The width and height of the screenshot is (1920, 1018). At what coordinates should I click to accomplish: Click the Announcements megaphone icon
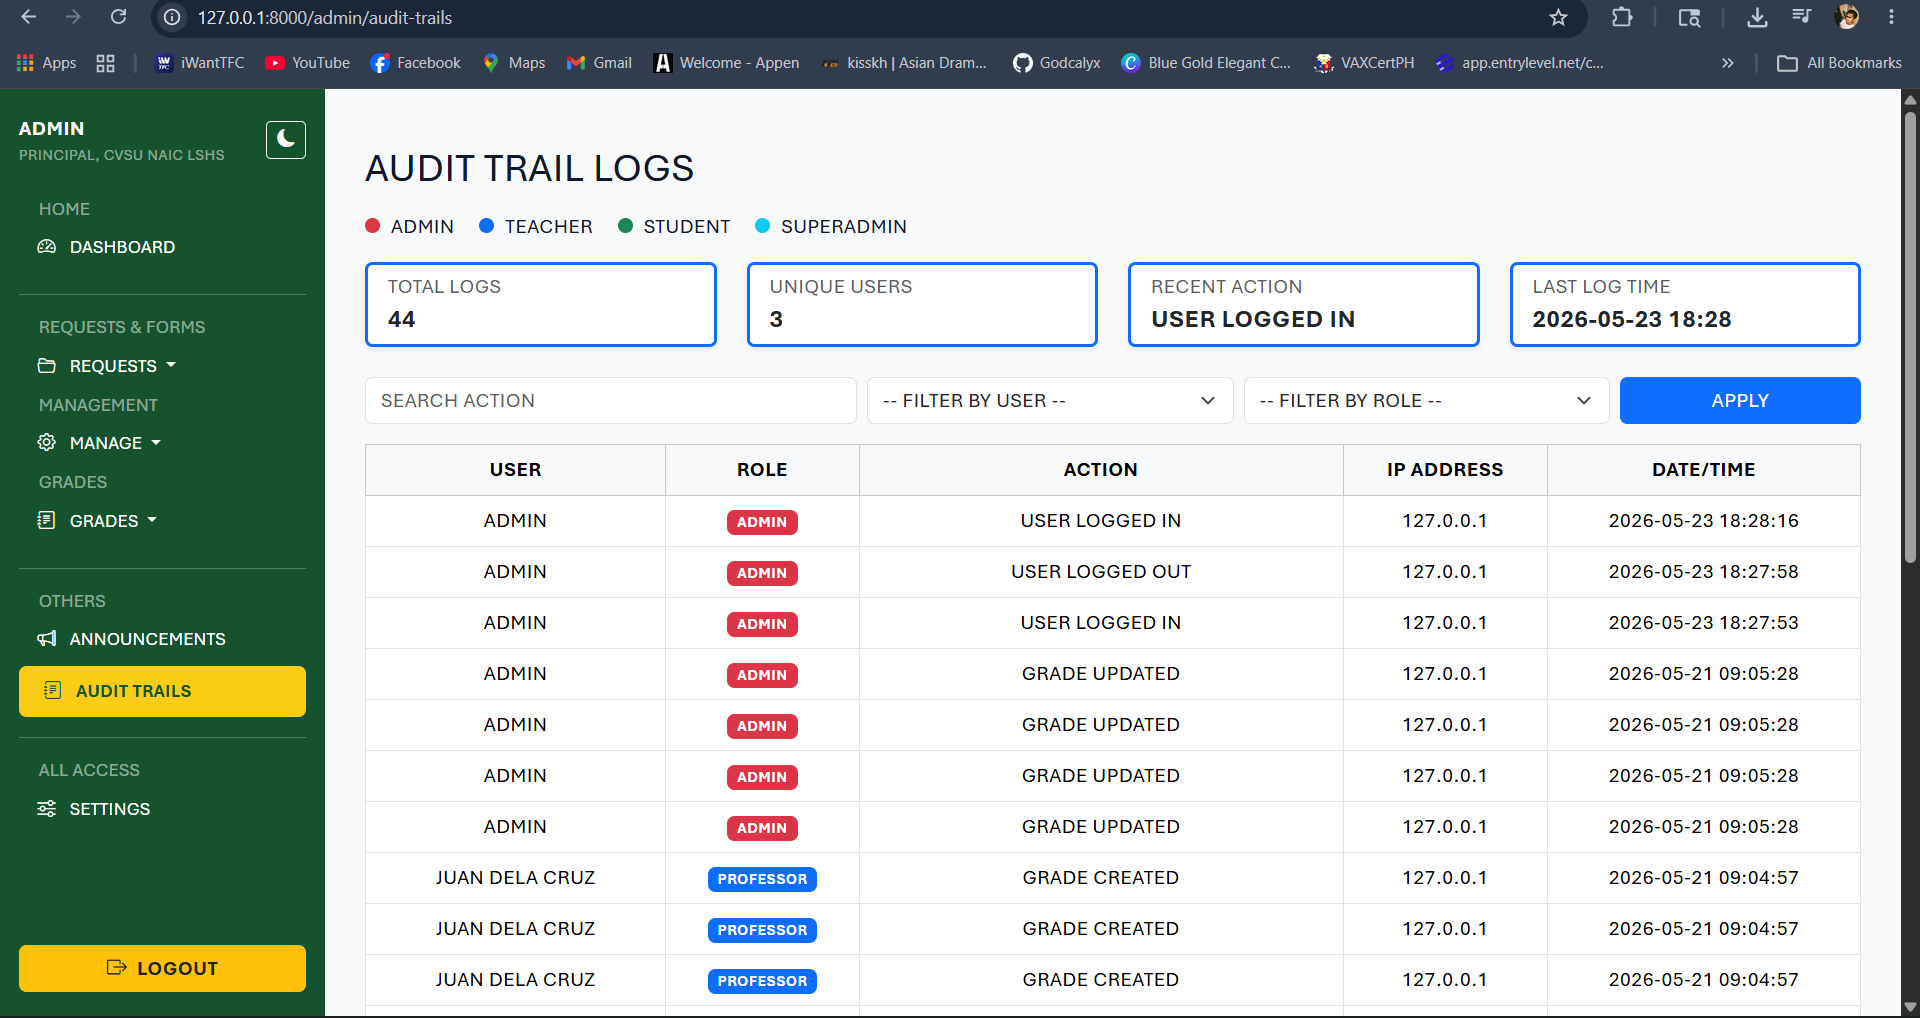[x=47, y=639]
